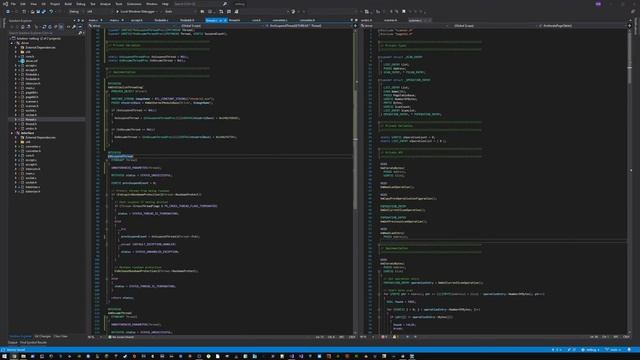Switch to Class View bottom tab
This screenshot has width=640, height=360.
click(x=61, y=337)
